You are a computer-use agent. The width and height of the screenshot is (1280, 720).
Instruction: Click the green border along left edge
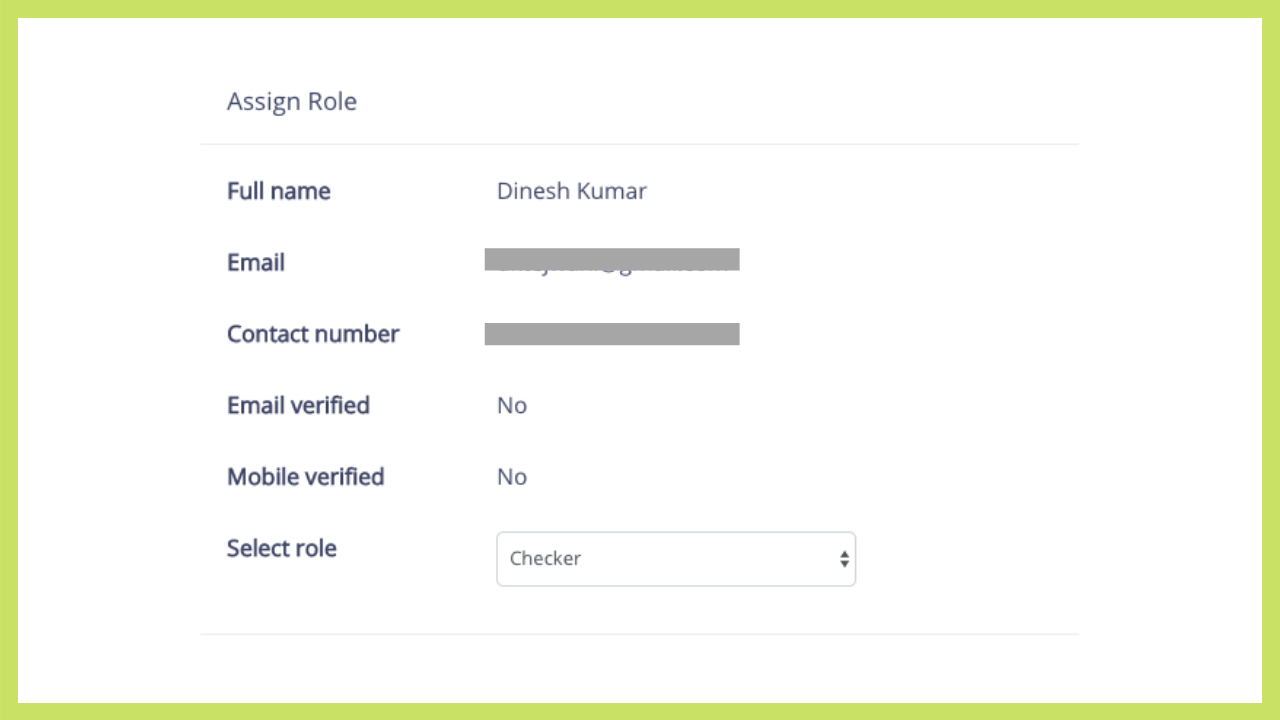click(x=8, y=360)
